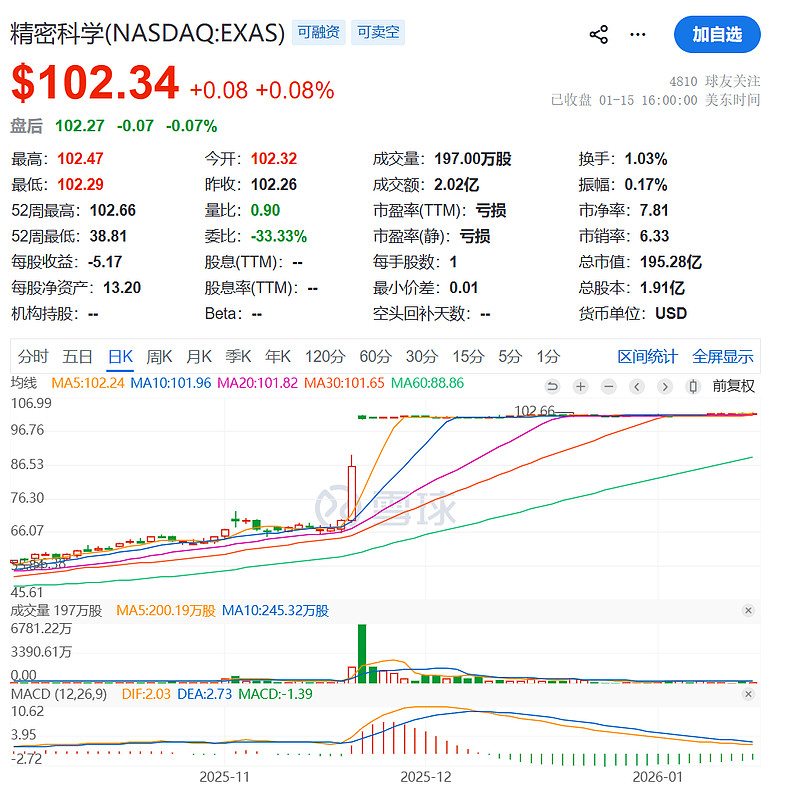This screenshot has height=795, width=800.
Task: Switch to the 1分 interval tab
Action: 548,356
